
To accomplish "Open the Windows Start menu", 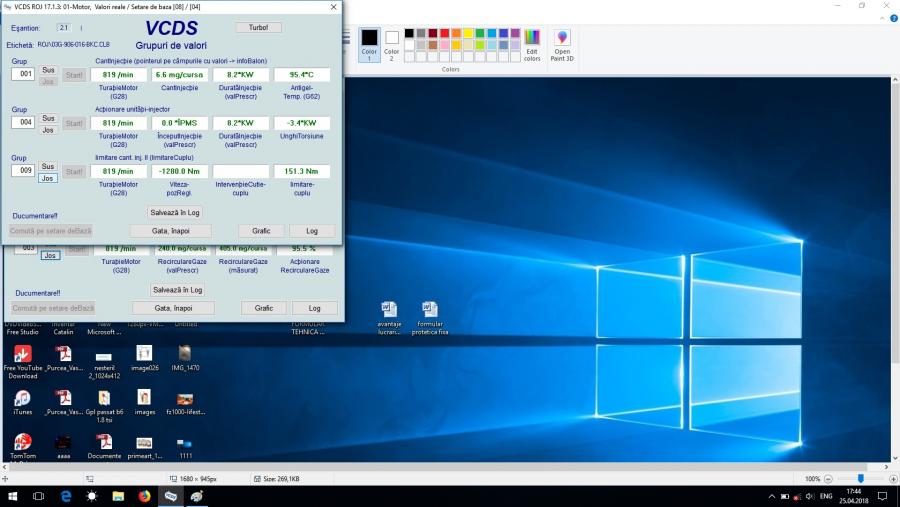I will 13,496.
